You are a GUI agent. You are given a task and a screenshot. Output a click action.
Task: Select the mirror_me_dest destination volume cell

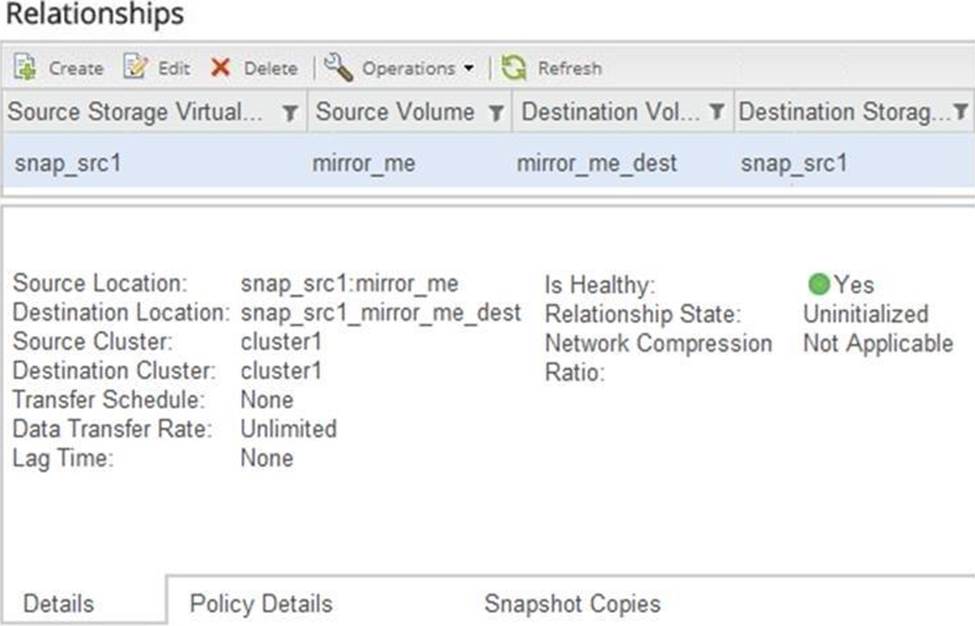click(x=596, y=162)
